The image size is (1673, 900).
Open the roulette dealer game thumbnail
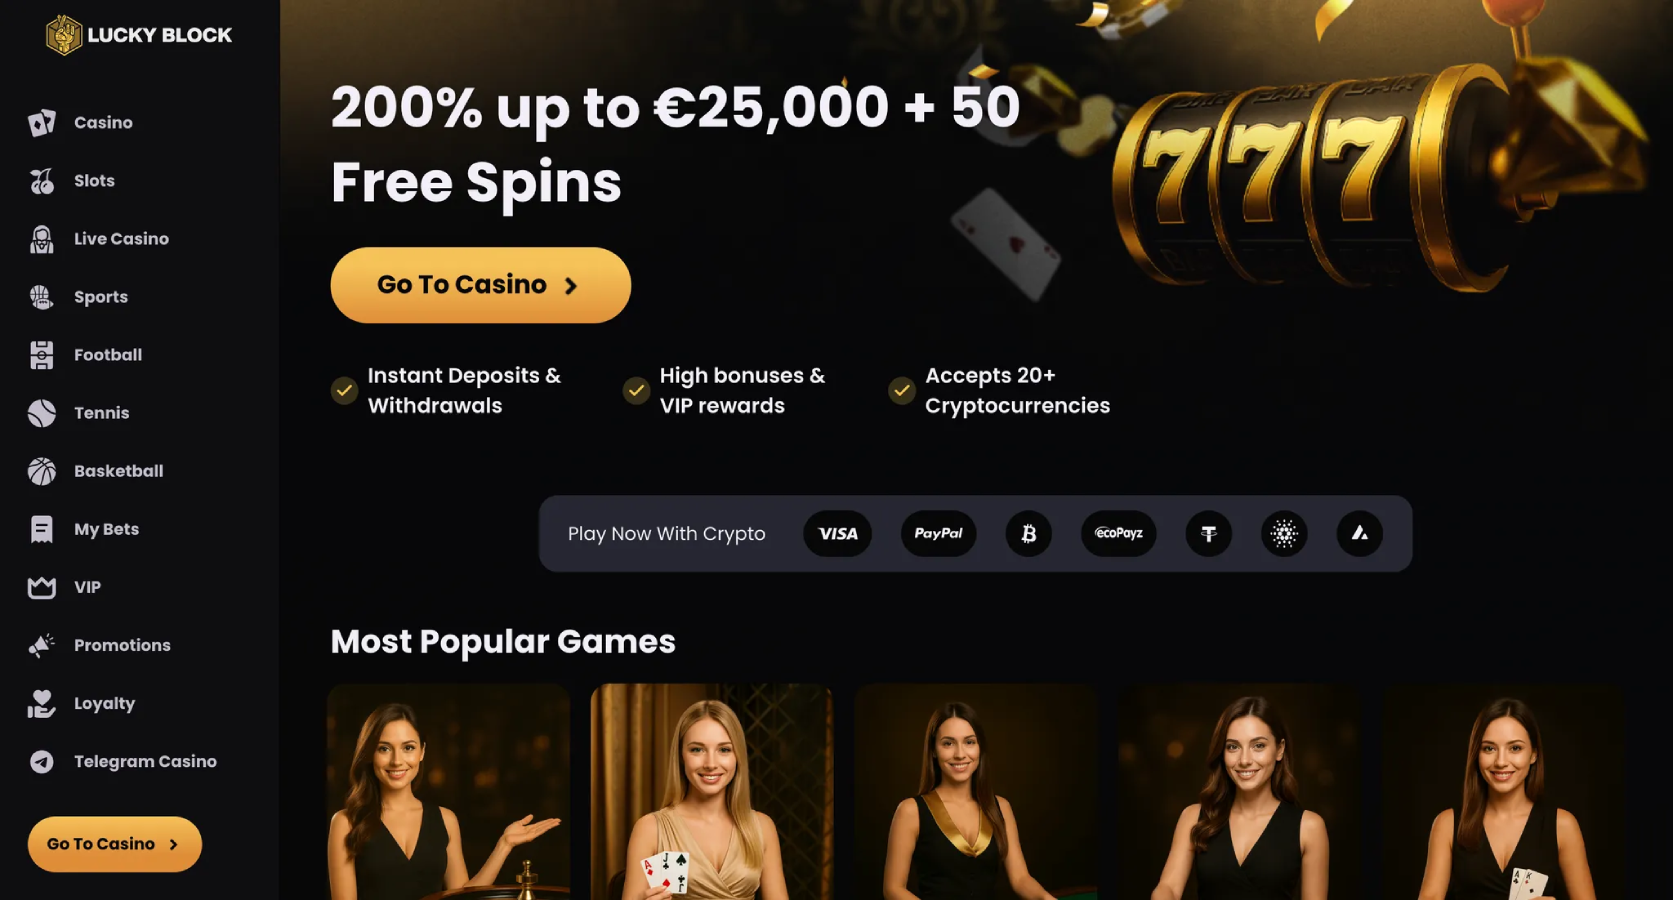pyautogui.click(x=449, y=792)
